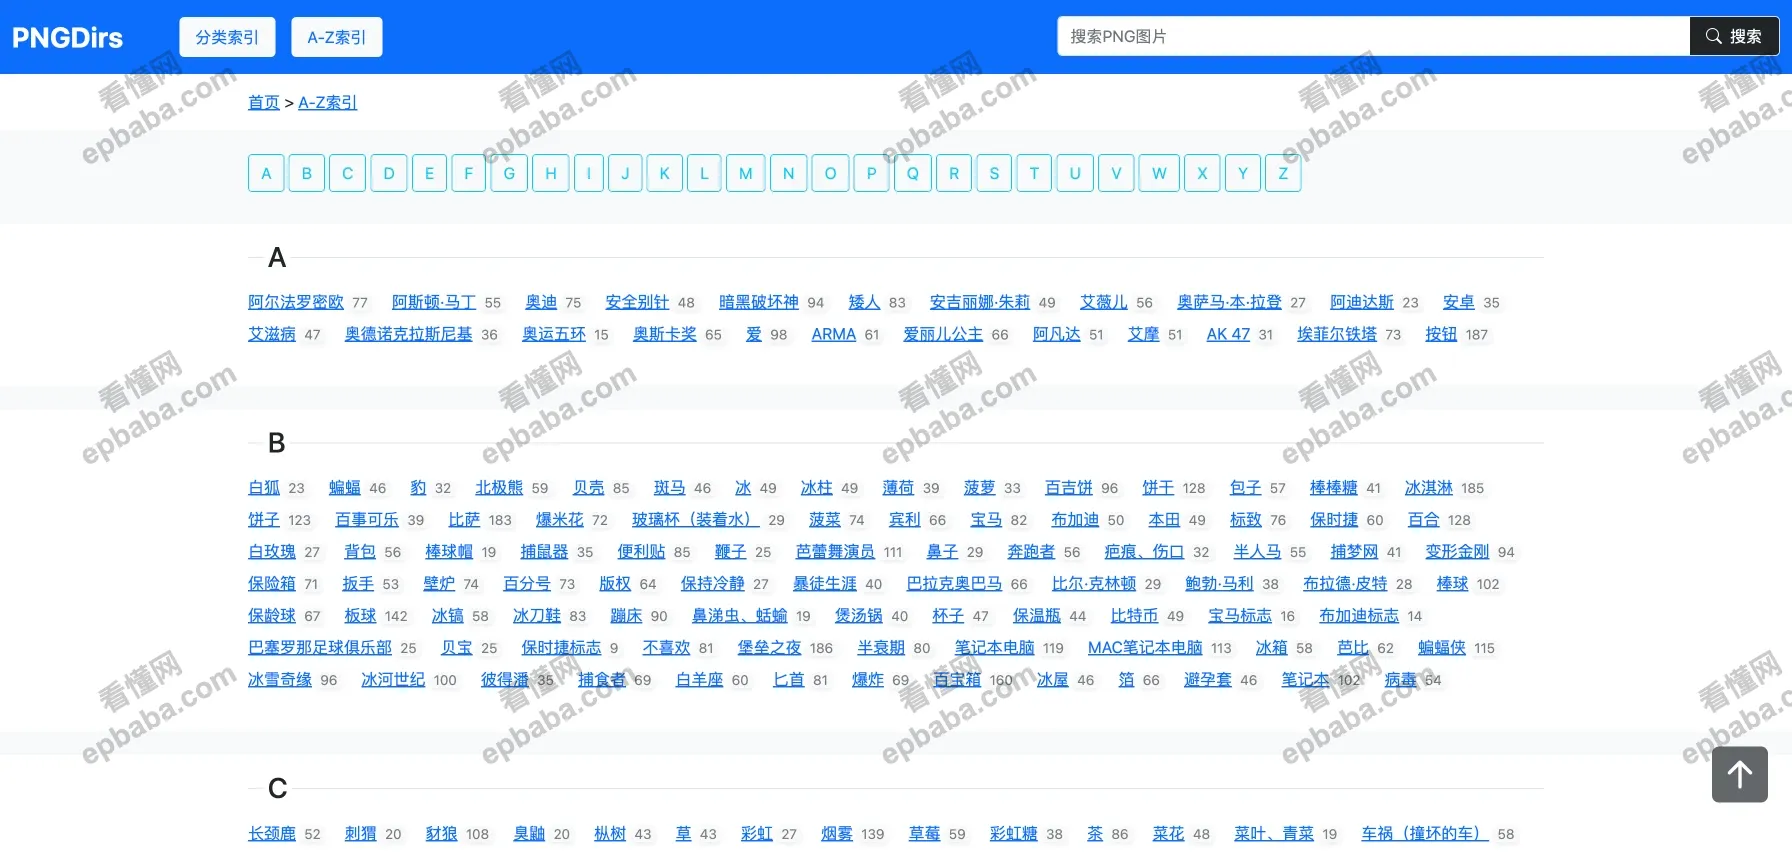Click the 冰雪奇缘 link
This screenshot has width=1792, height=856.
pos(280,680)
